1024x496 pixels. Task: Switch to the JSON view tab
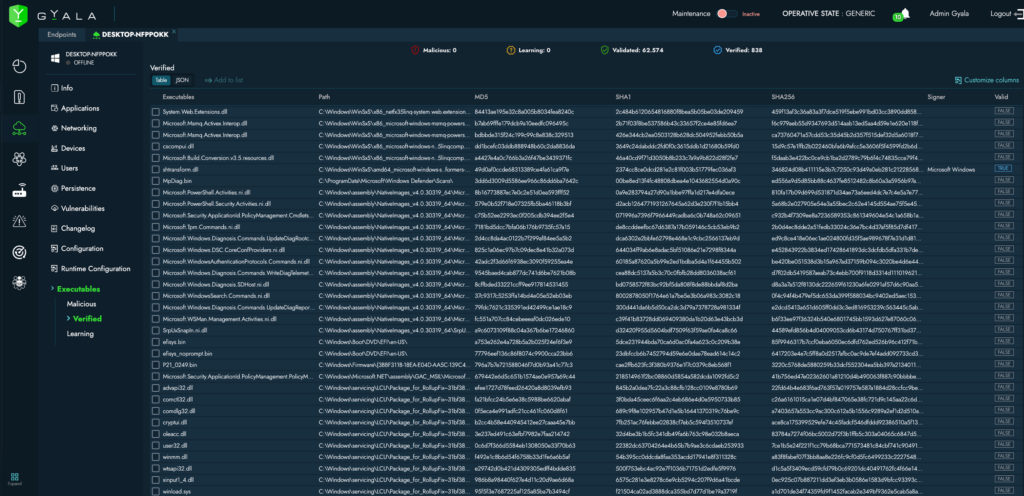[x=182, y=79]
